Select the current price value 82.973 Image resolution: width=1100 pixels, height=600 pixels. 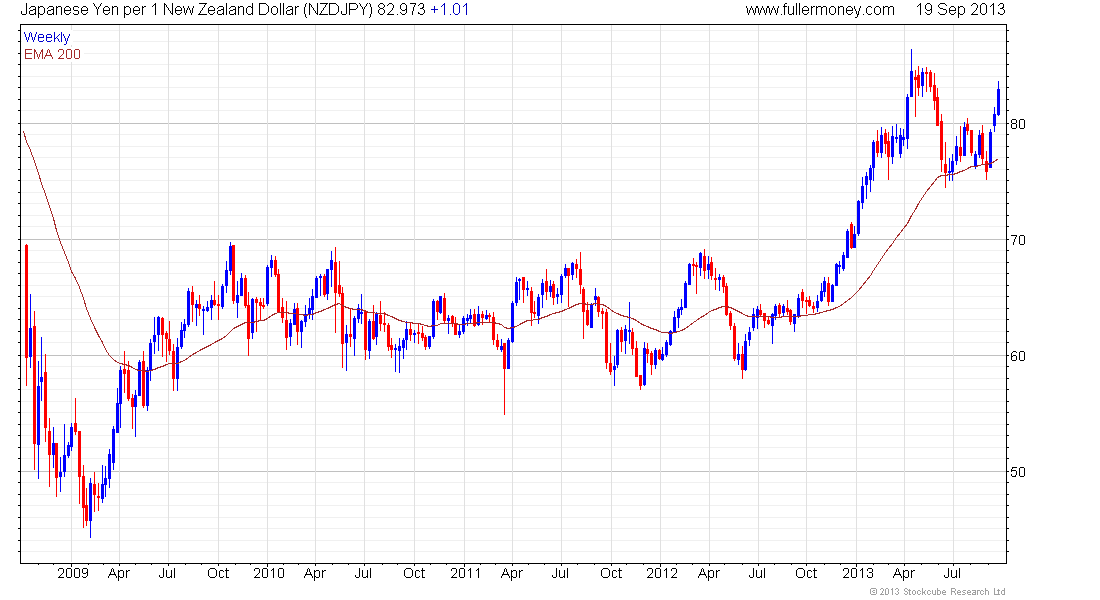tap(401, 10)
